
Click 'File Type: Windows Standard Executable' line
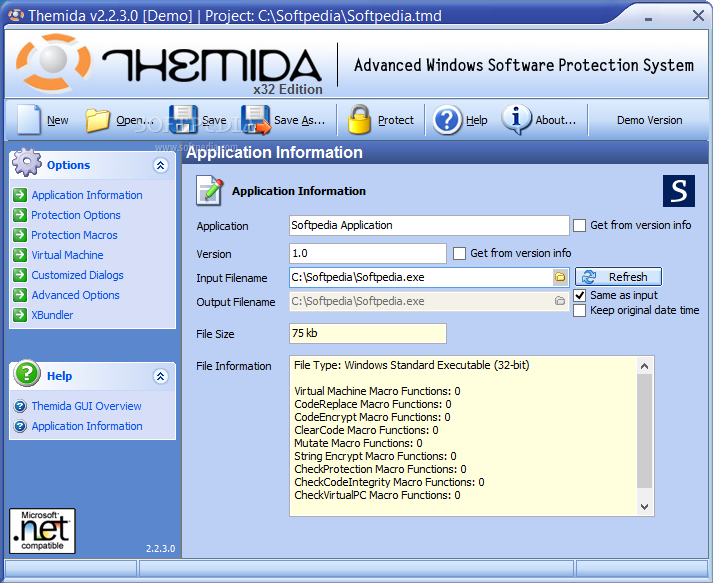pos(412,365)
